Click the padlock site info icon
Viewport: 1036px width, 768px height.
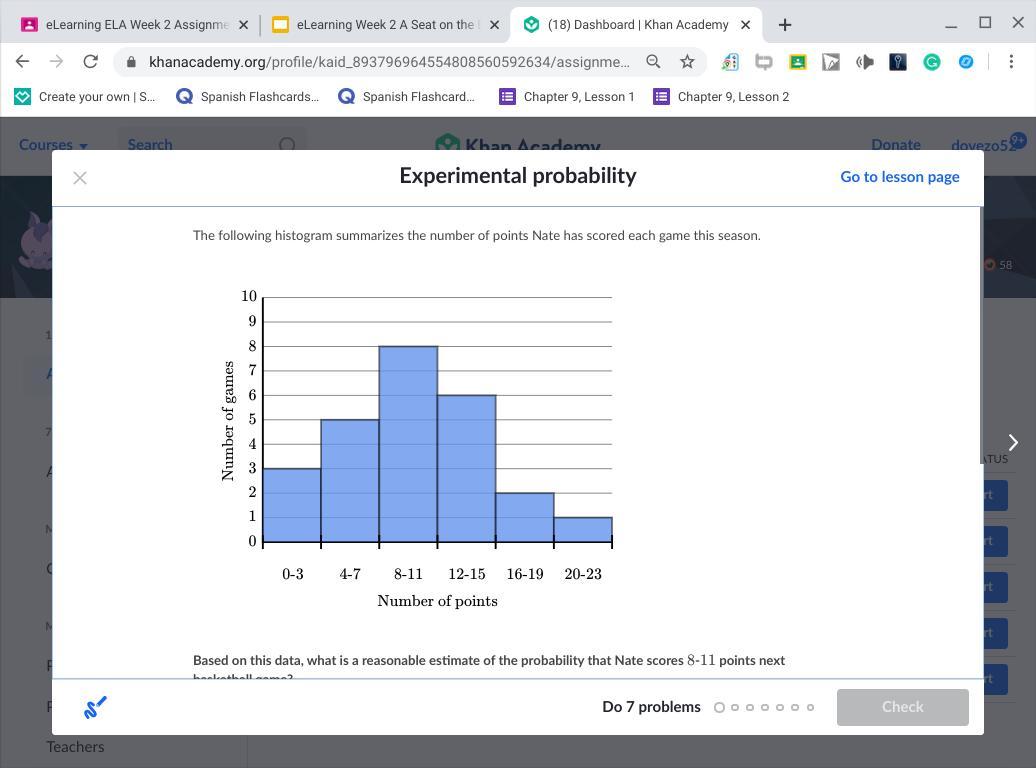[x=131, y=62]
